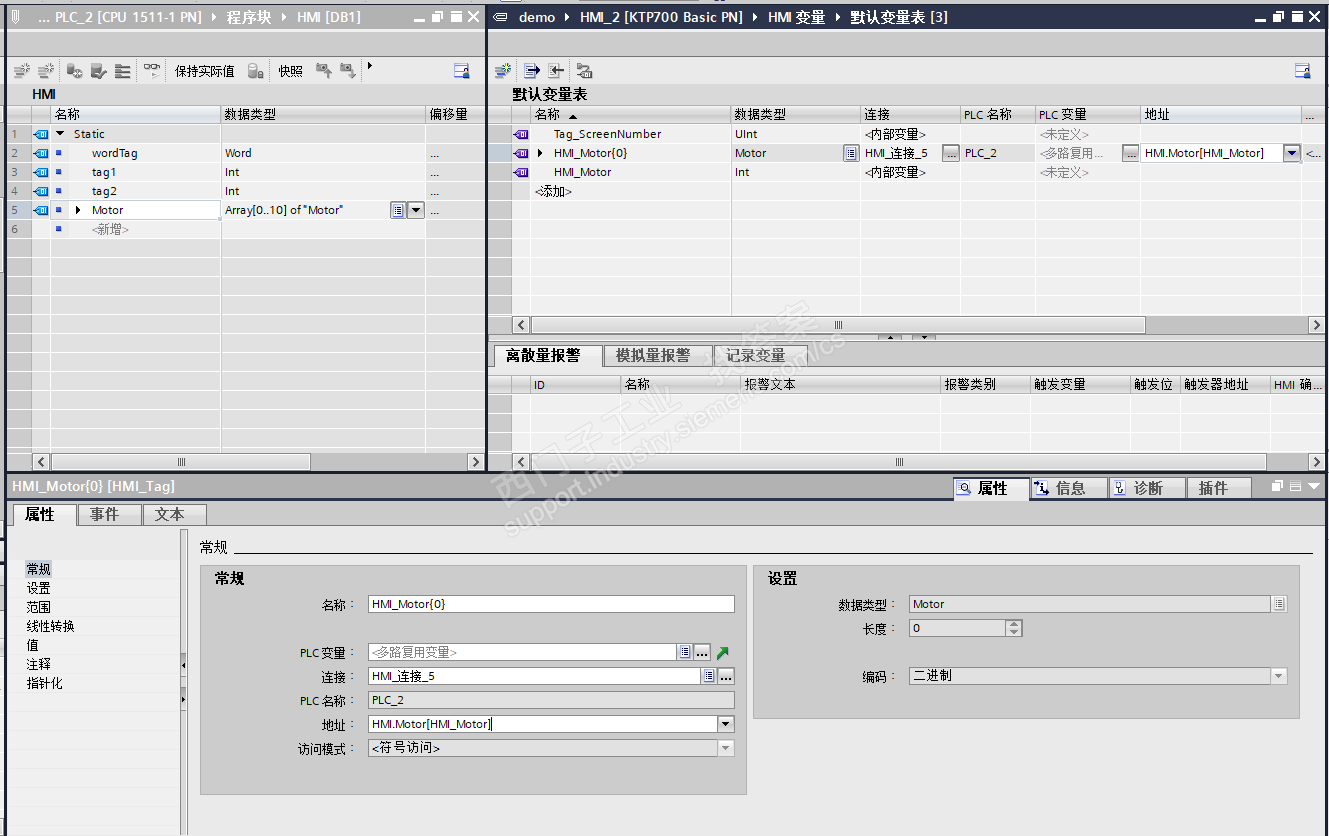Click the ellipsis button beside the 连接 property field

click(727, 676)
